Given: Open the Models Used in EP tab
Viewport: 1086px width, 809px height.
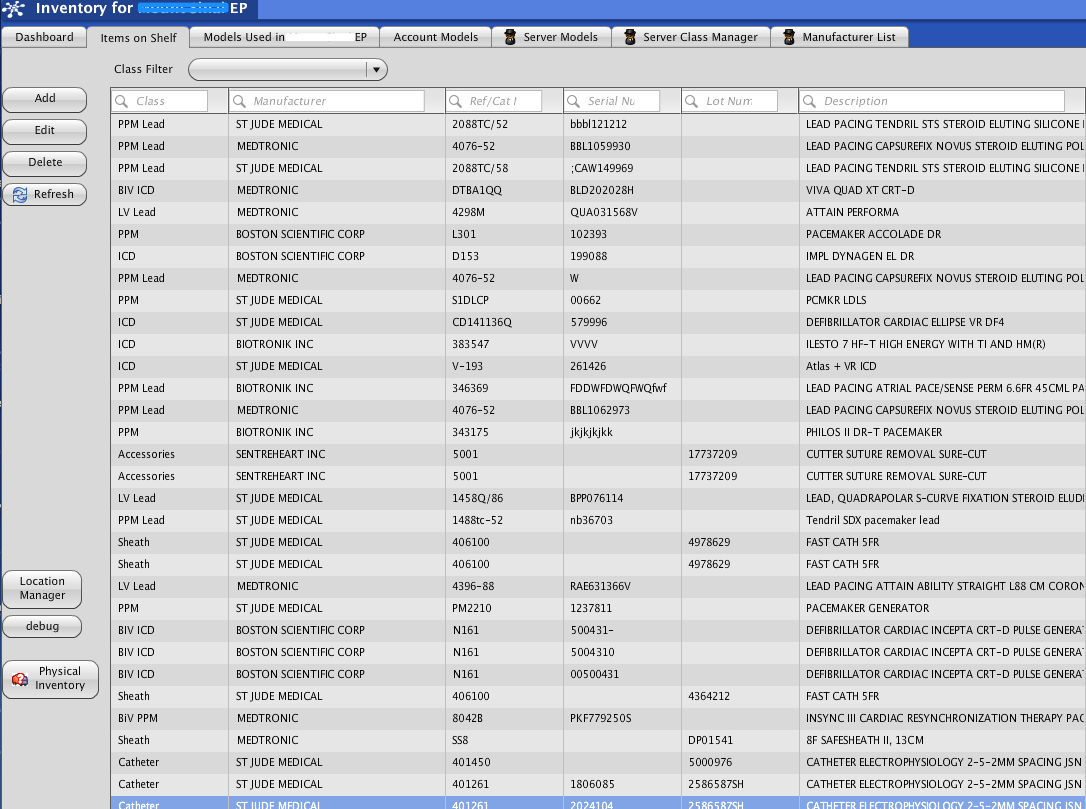Looking at the screenshot, I should pos(285,37).
